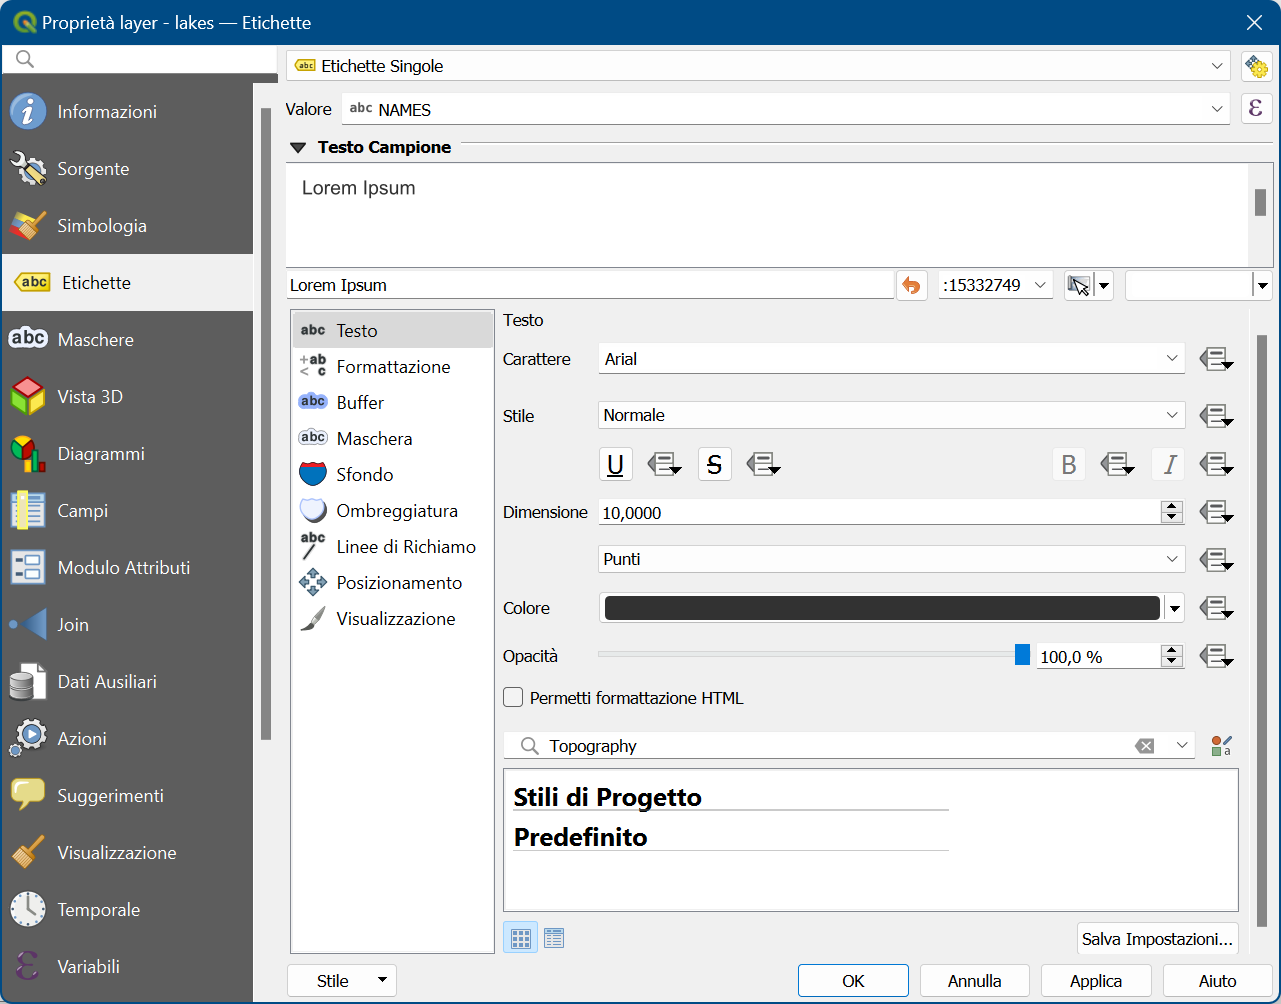Open Modulo Attributi section
Image resolution: width=1281 pixels, height=1004 pixels.
point(127,568)
